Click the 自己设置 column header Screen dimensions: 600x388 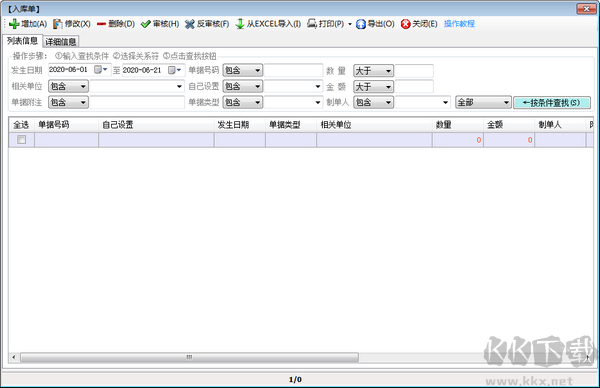[x=156, y=125]
